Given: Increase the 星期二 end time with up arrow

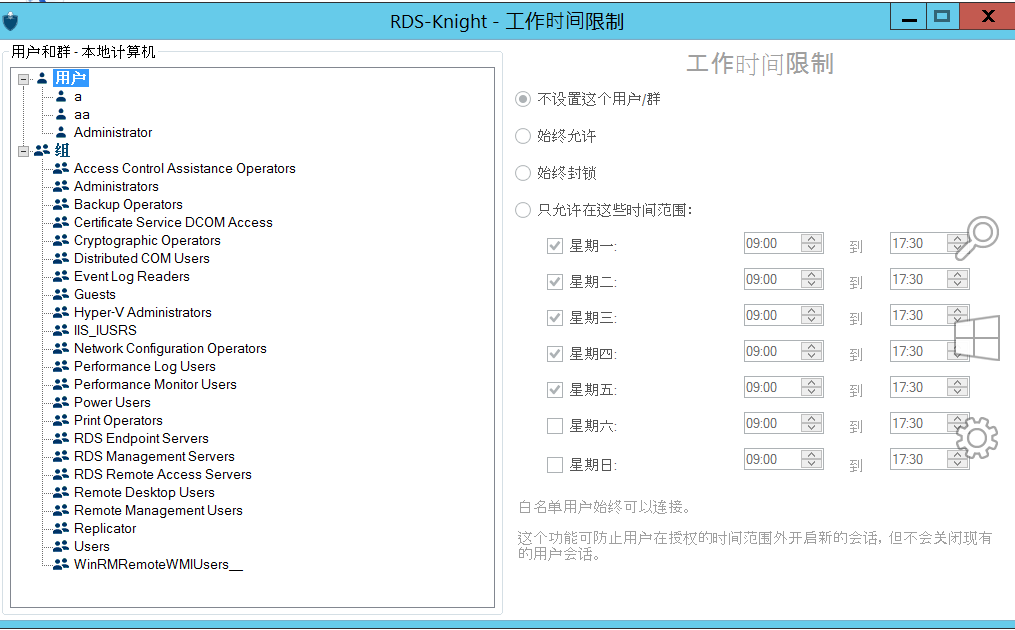Looking at the screenshot, I should [957, 275].
